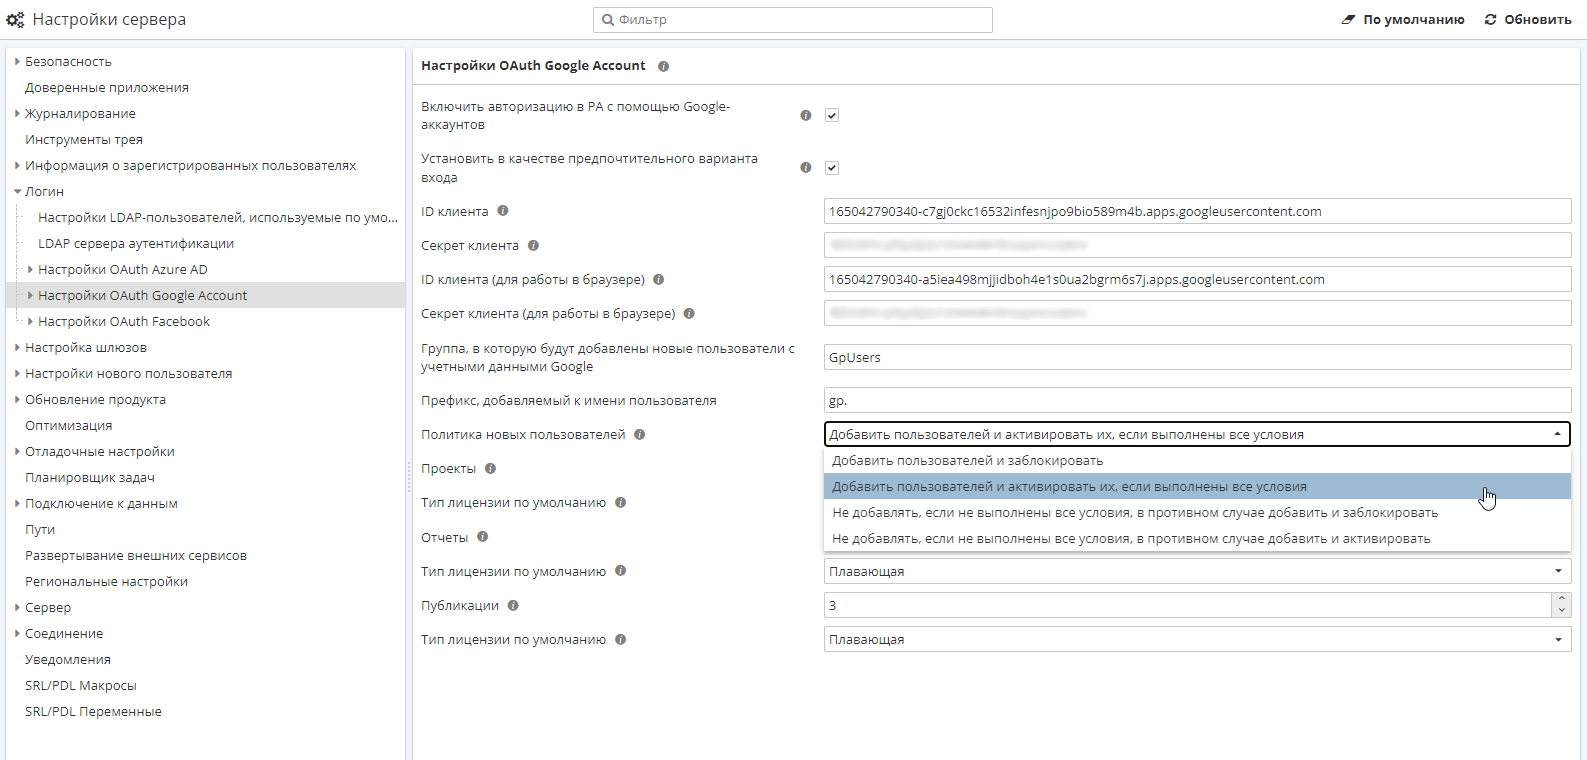Show info for license type under Публикации
This screenshot has width=1587, height=760.
coord(620,640)
